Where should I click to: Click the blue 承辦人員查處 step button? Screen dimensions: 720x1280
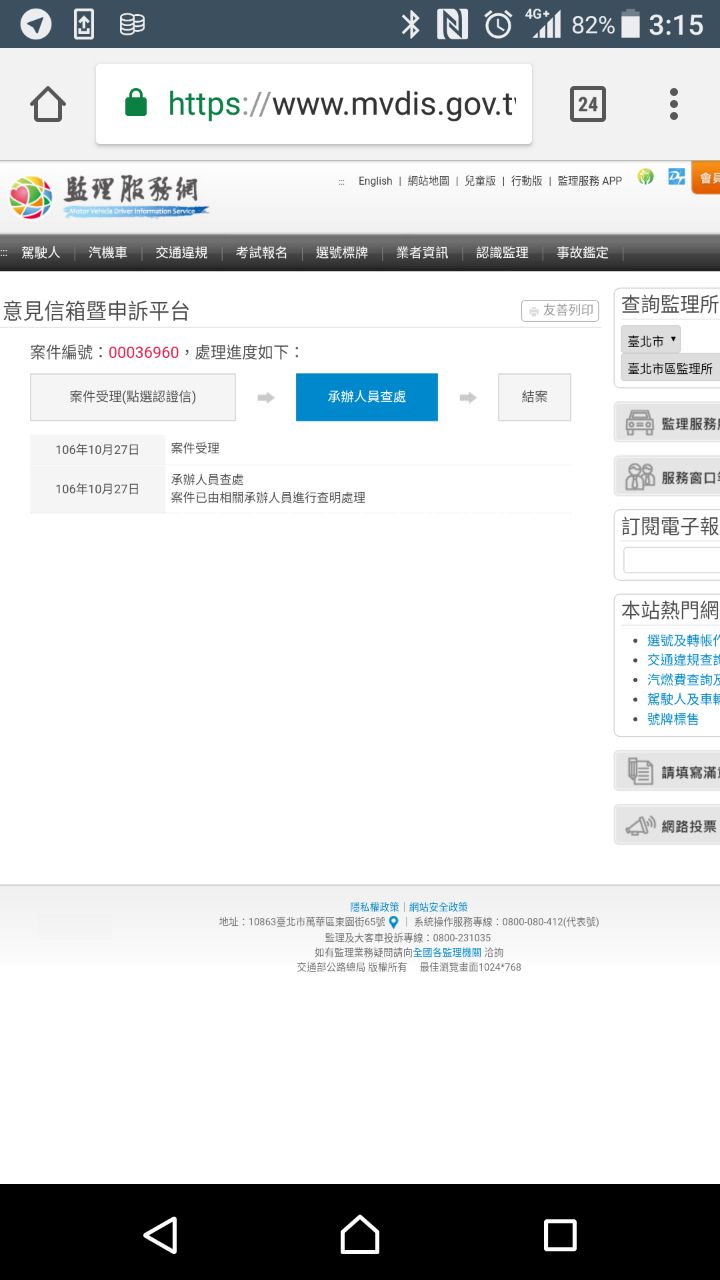(x=366, y=397)
